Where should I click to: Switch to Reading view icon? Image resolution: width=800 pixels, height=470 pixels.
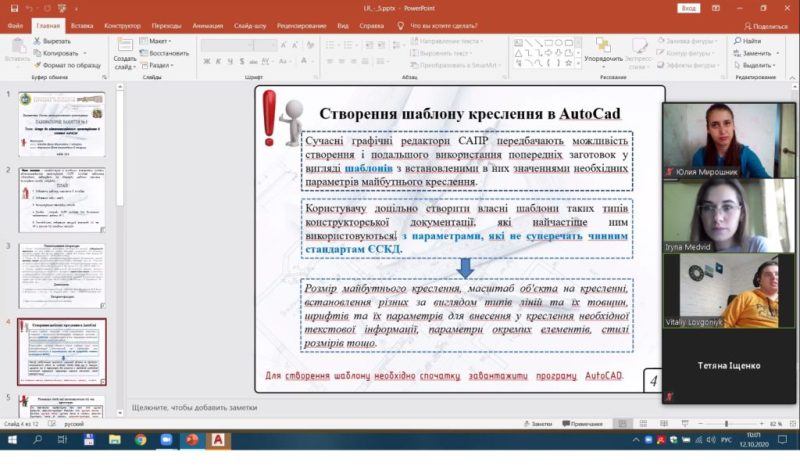(664, 424)
